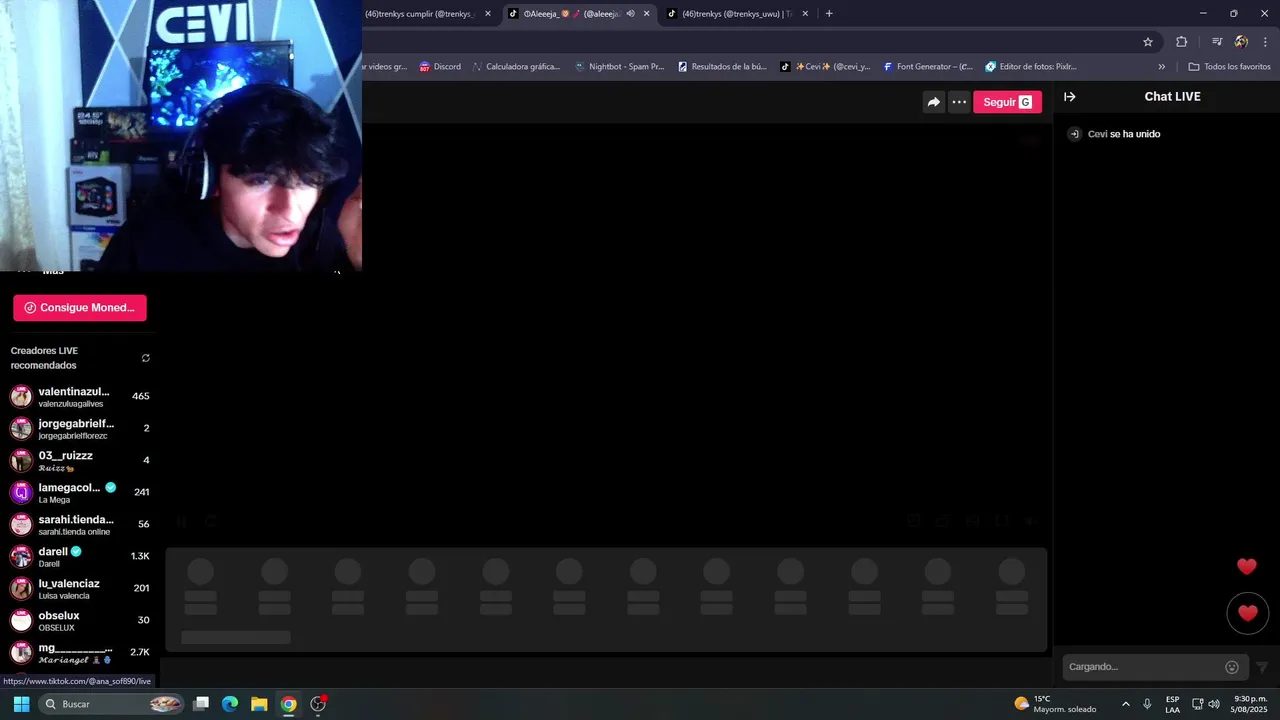Open the Font Generator bookmark
This screenshot has height=720, width=1280.
tap(927, 67)
